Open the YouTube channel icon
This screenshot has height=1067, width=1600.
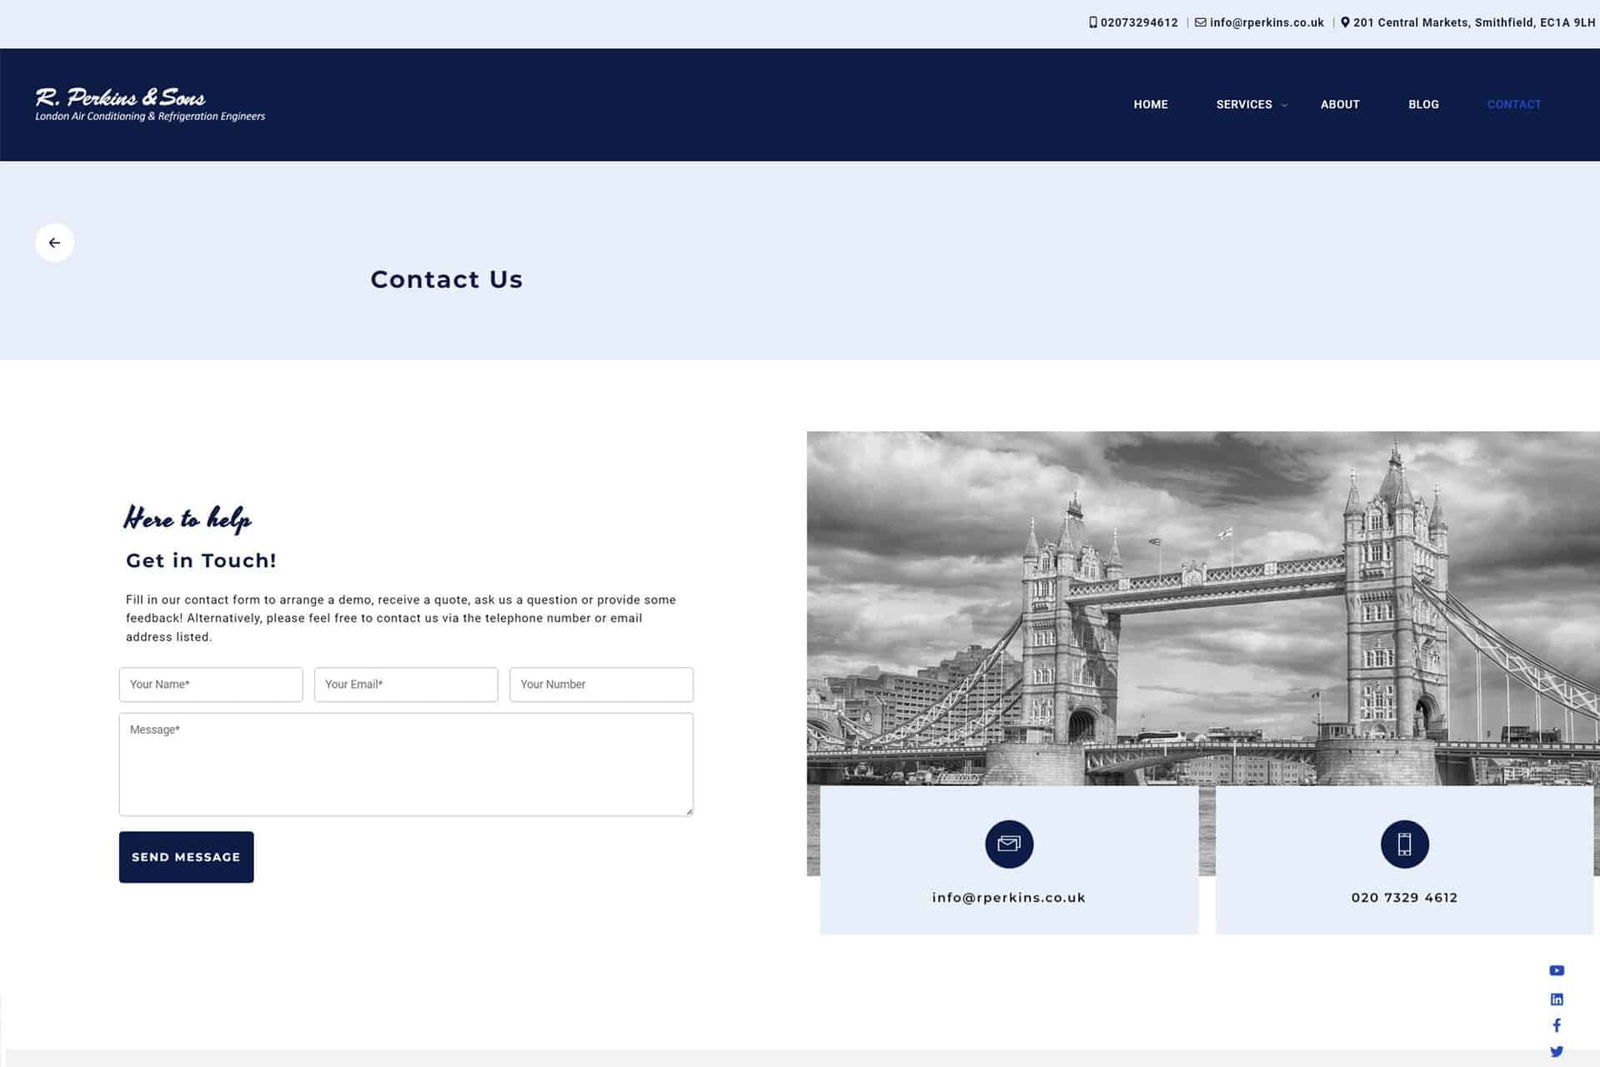pos(1556,970)
